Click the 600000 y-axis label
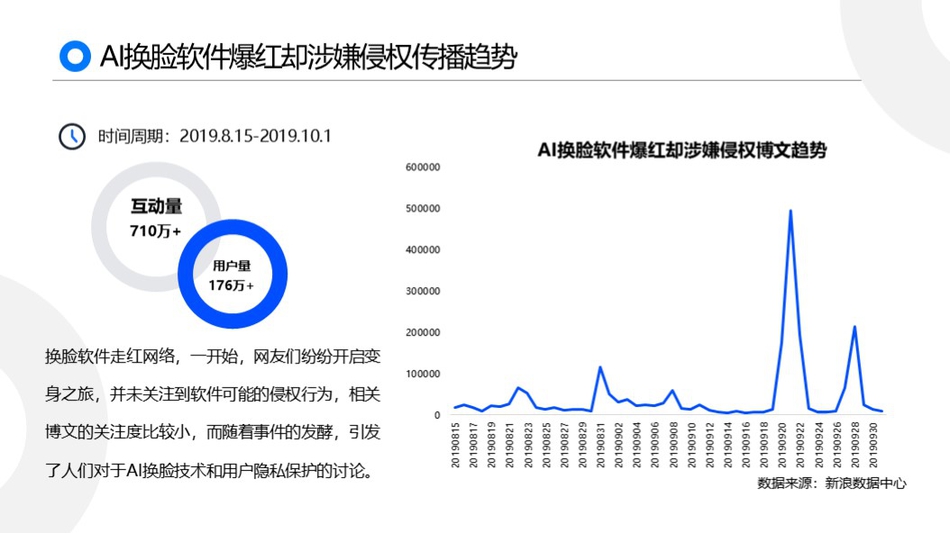The height and width of the screenshot is (533, 950). tap(423, 167)
